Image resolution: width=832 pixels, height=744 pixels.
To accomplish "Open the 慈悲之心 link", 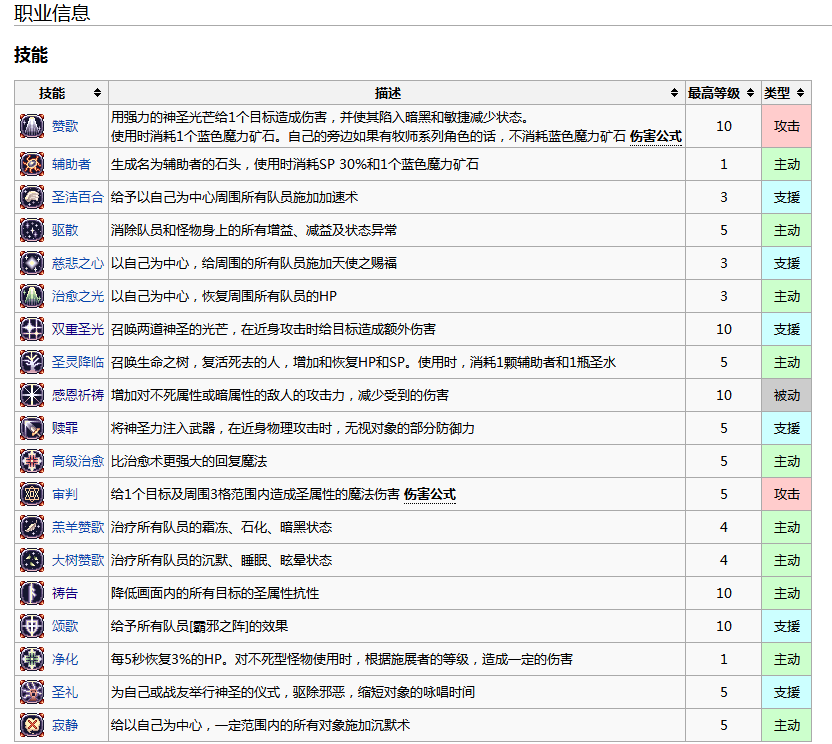I will pos(77,263).
